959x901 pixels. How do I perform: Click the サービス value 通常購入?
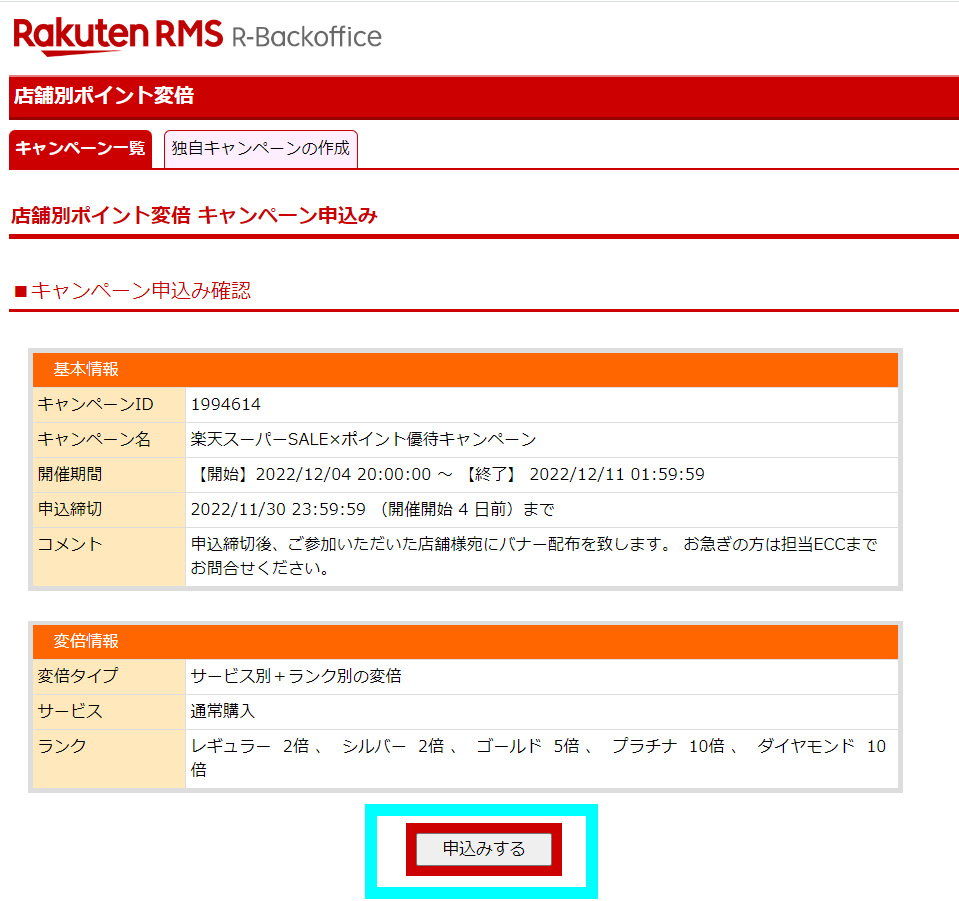tap(223, 711)
